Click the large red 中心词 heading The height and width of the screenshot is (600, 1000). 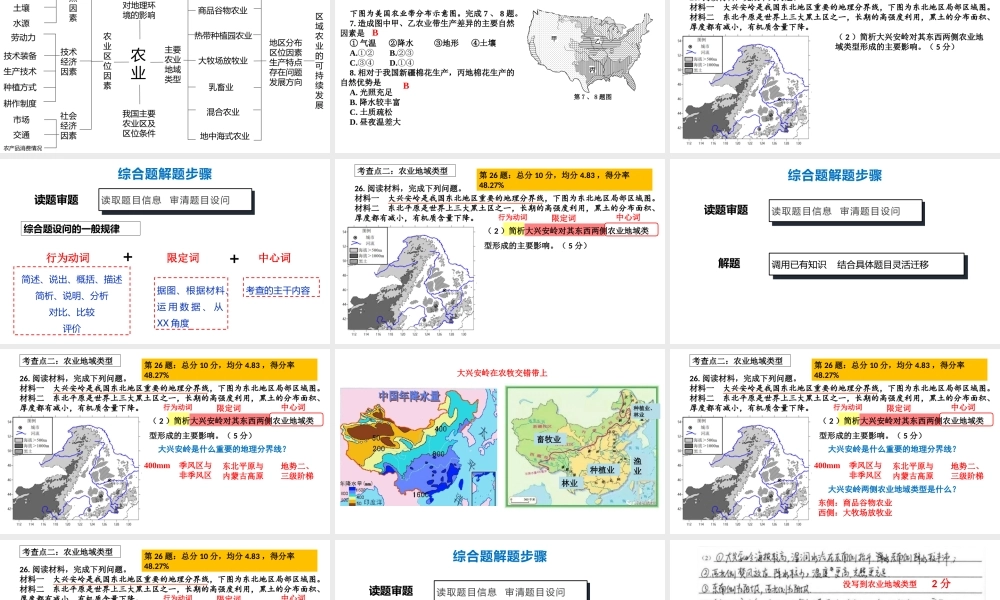274,258
